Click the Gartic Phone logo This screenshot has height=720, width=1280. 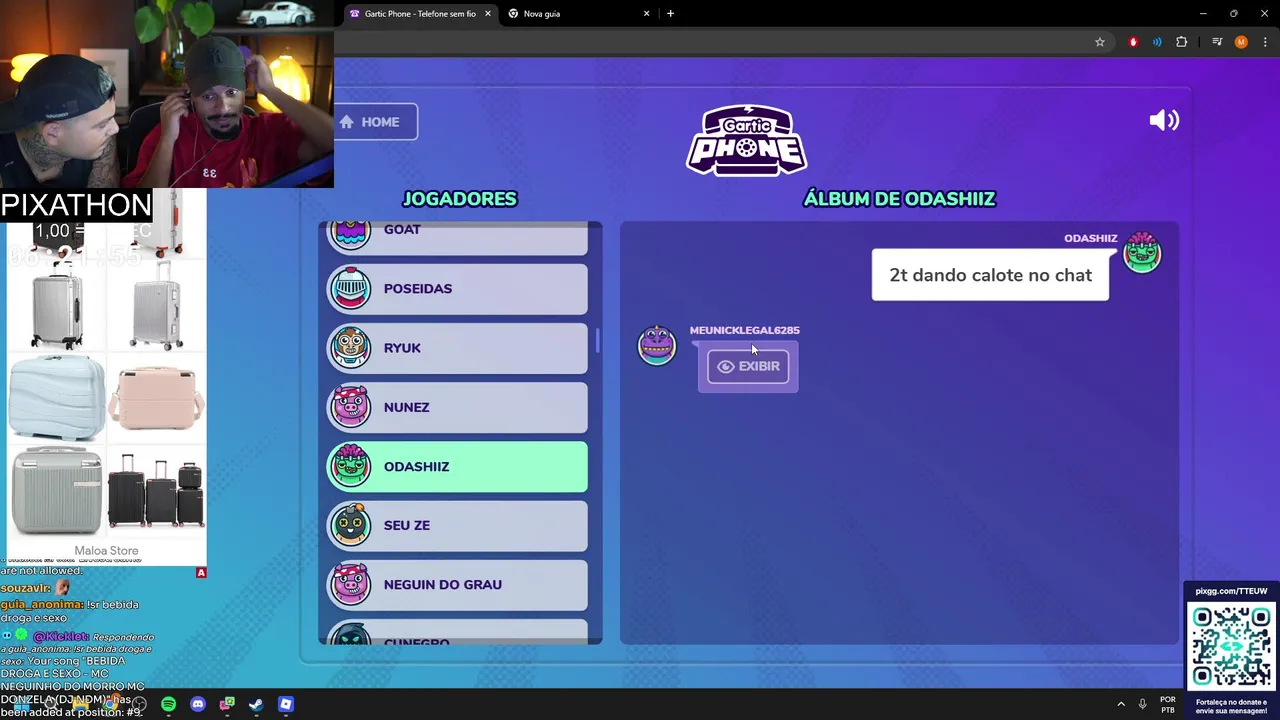click(747, 140)
